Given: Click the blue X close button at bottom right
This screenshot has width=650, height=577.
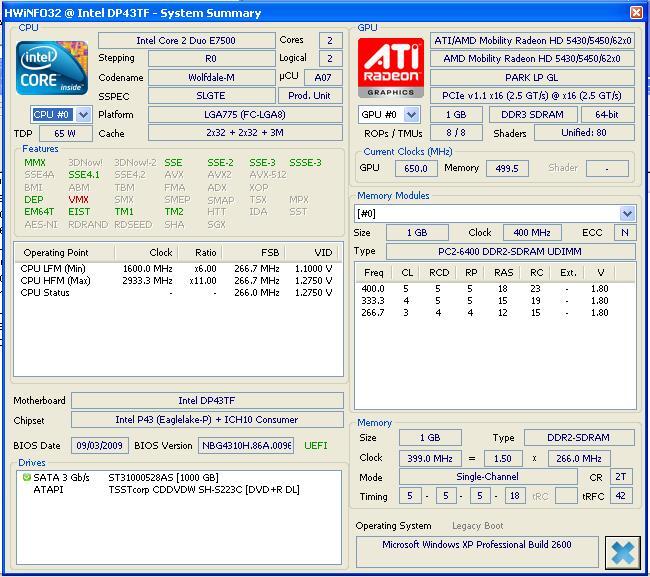Looking at the screenshot, I should pyautogui.click(x=622, y=553).
